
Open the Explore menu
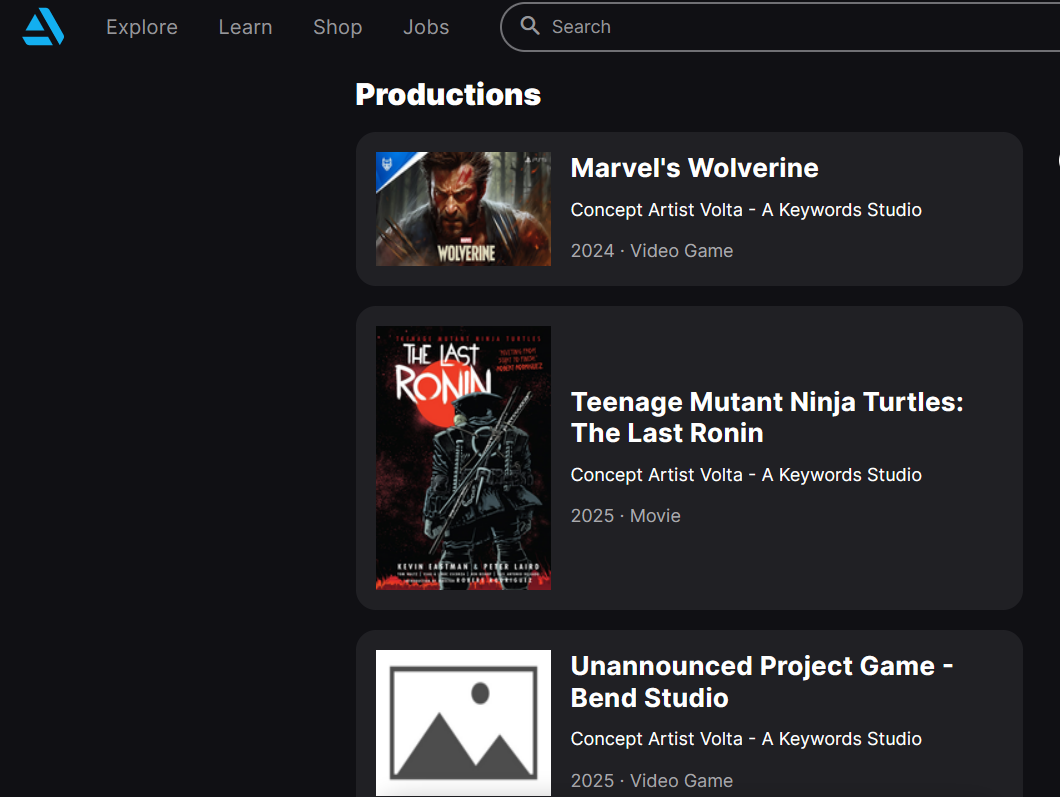(142, 27)
